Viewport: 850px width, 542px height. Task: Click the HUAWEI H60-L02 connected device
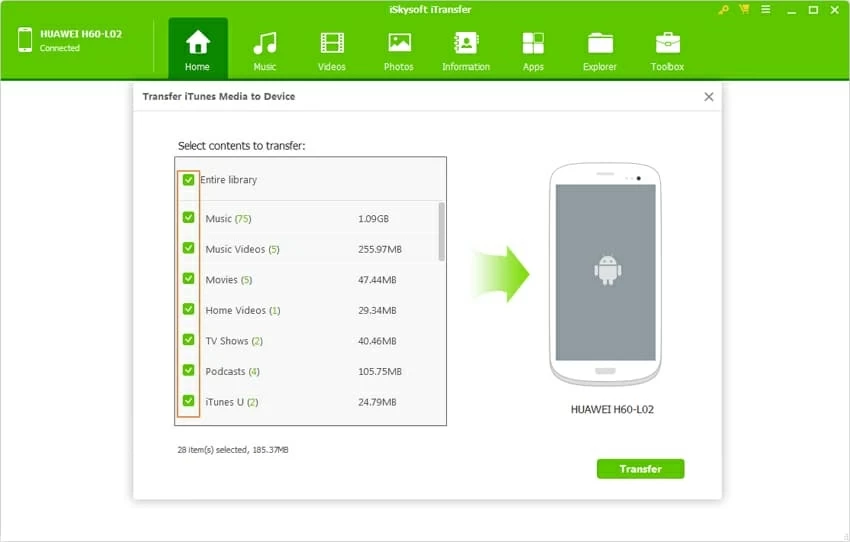click(x=70, y=40)
